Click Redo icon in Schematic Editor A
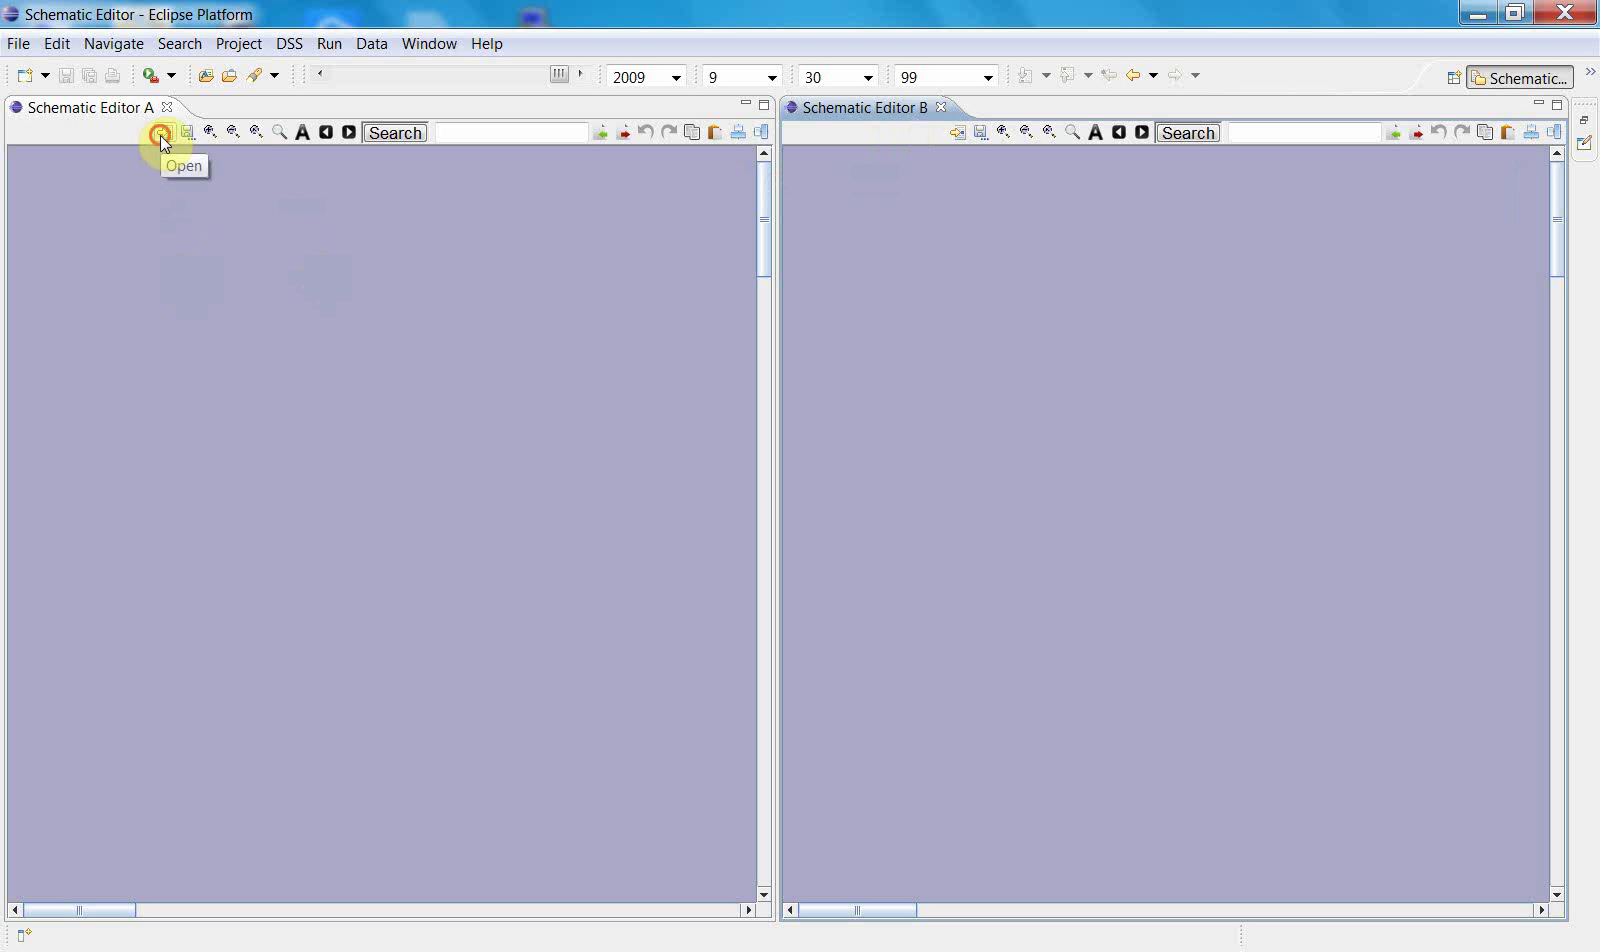Image resolution: width=1600 pixels, height=952 pixels. 669,132
